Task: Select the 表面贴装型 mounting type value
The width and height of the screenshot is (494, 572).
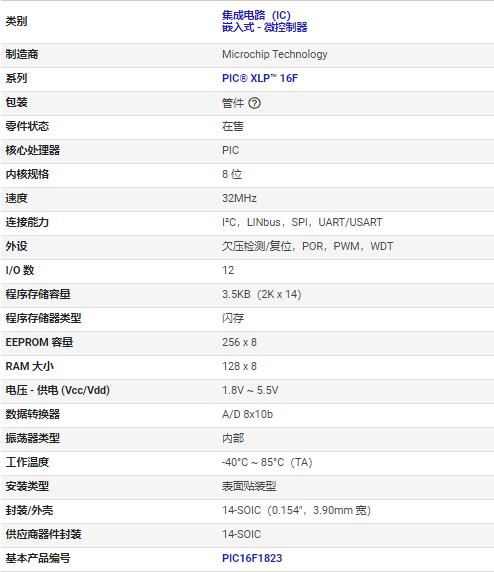Action: click(249, 486)
